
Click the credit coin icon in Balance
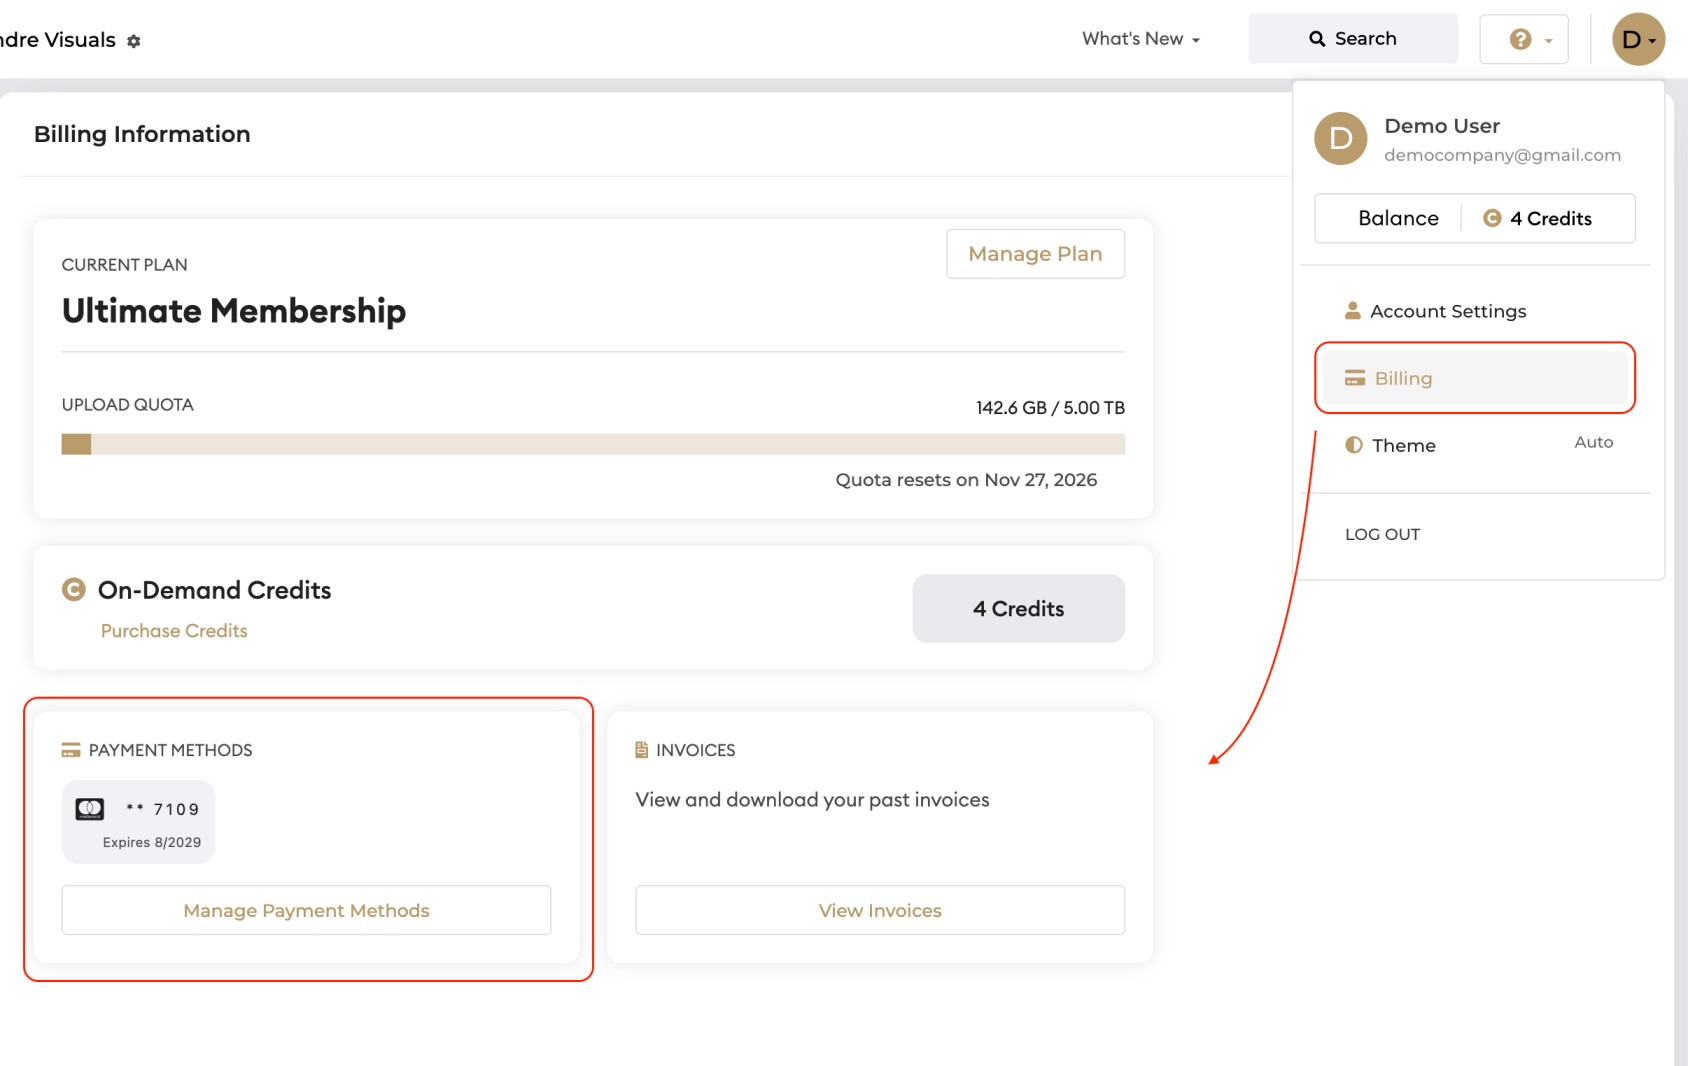[x=1492, y=218]
